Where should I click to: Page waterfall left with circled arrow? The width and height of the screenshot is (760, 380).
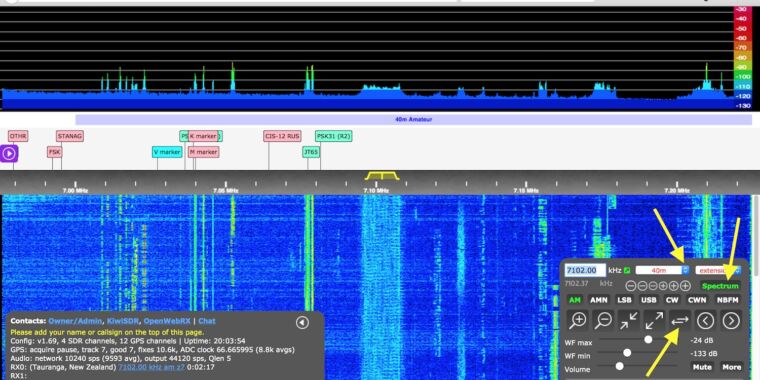(706, 320)
